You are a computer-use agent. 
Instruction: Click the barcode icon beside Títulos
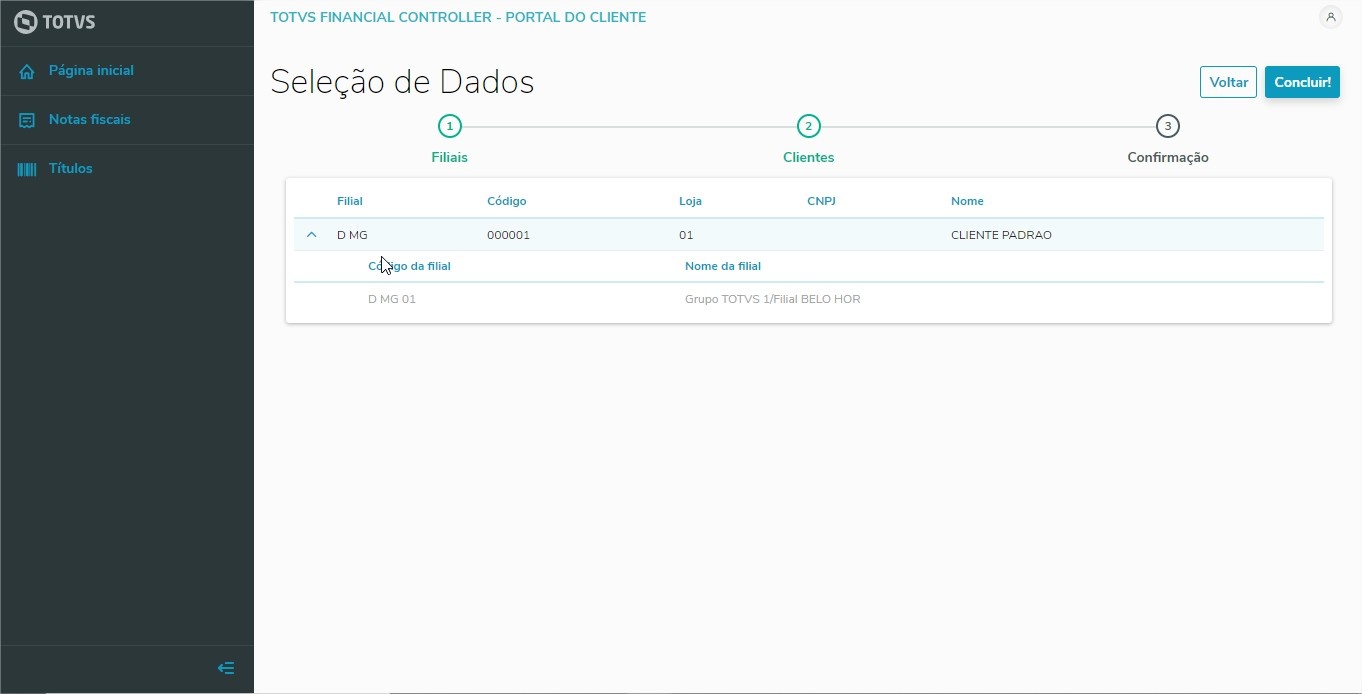point(27,169)
